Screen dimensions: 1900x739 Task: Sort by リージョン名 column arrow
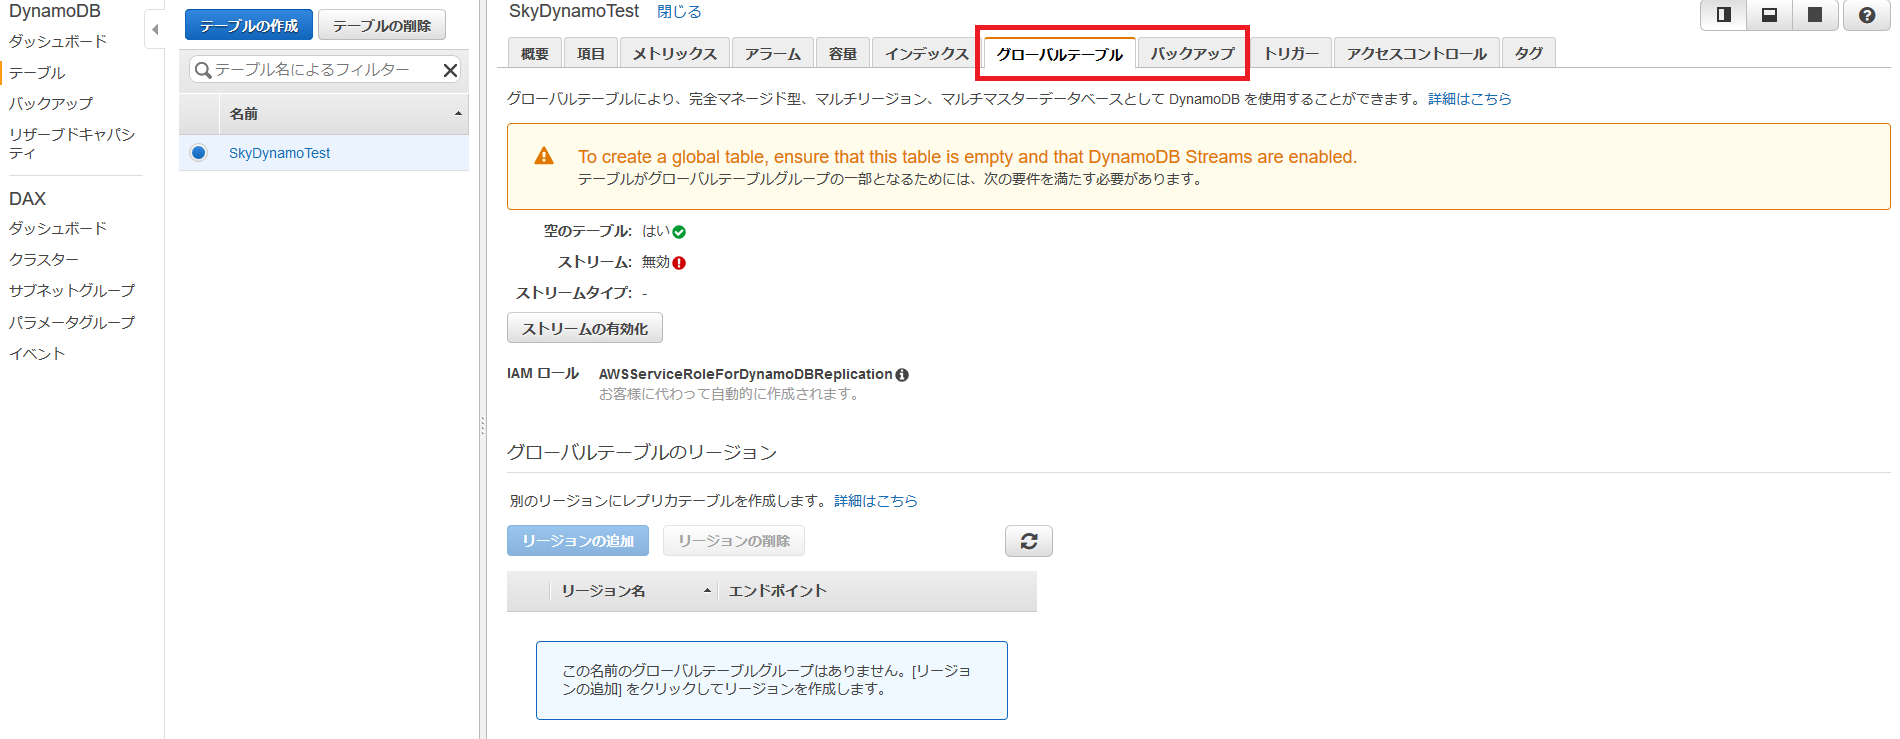tap(707, 591)
